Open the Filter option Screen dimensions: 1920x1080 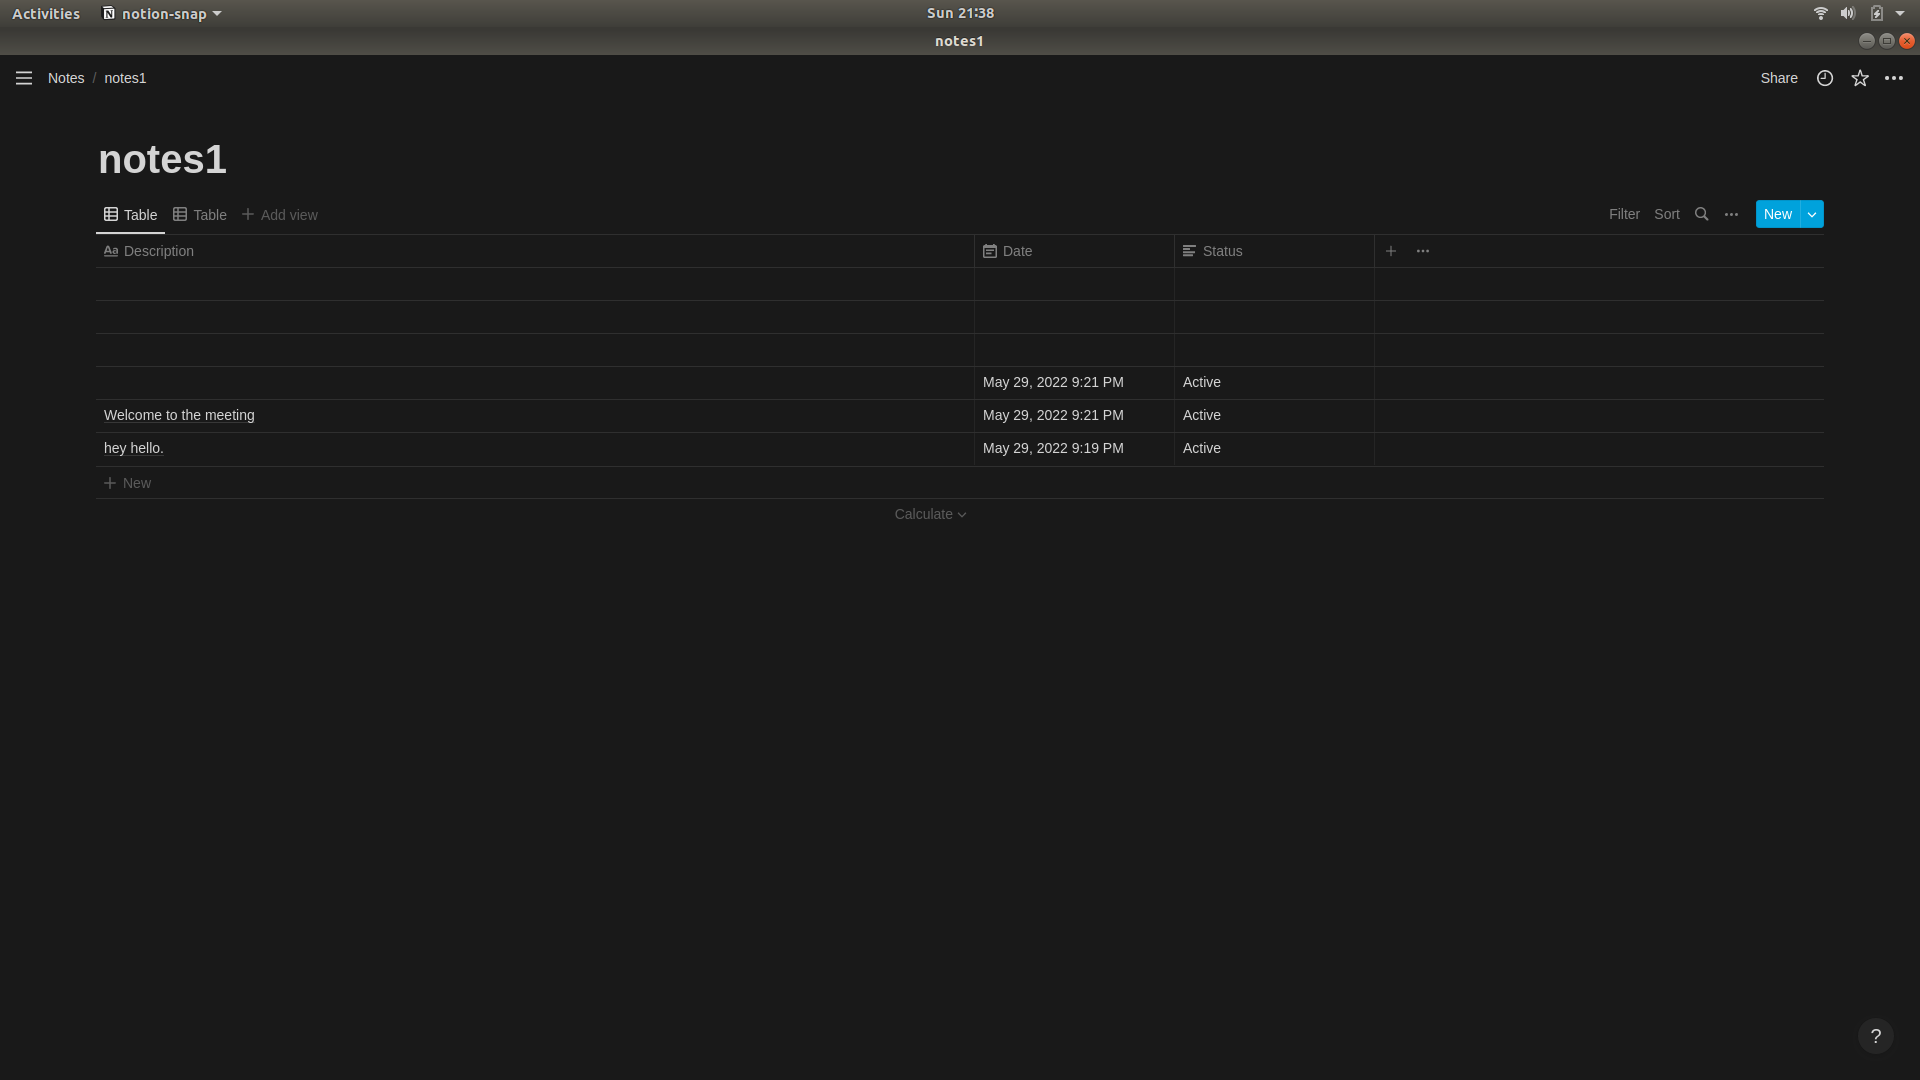coord(1623,214)
